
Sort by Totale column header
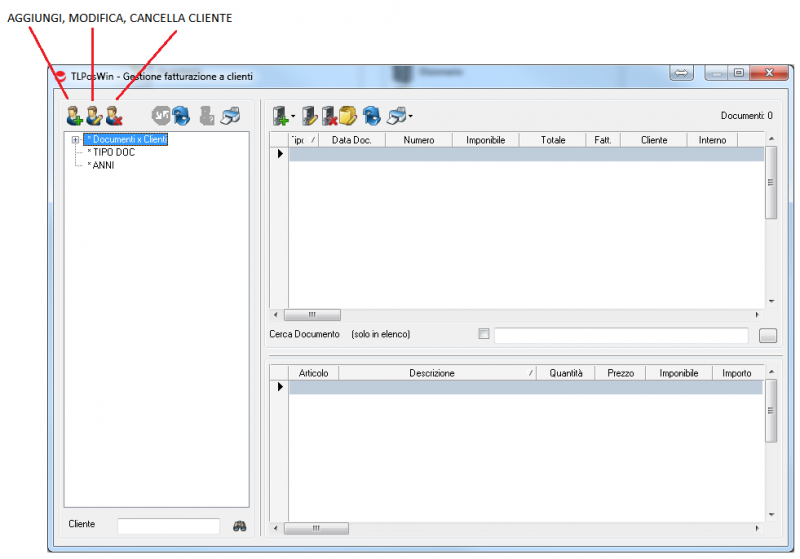coord(553,140)
